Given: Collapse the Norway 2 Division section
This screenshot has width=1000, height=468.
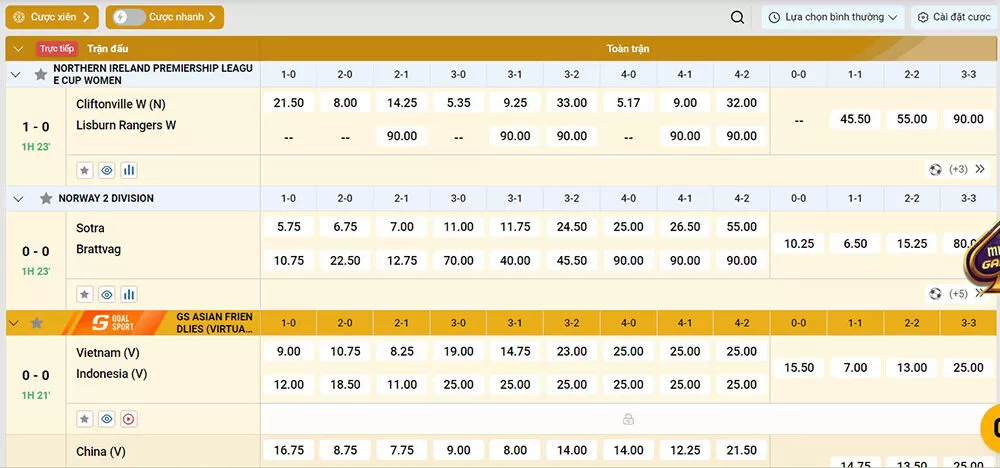Looking at the screenshot, I should point(18,199).
